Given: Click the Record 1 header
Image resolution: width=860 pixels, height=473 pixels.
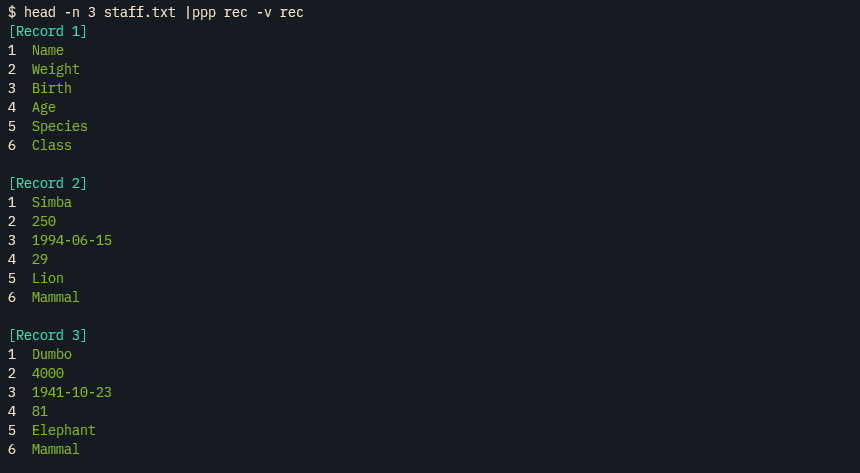Looking at the screenshot, I should coord(48,31).
